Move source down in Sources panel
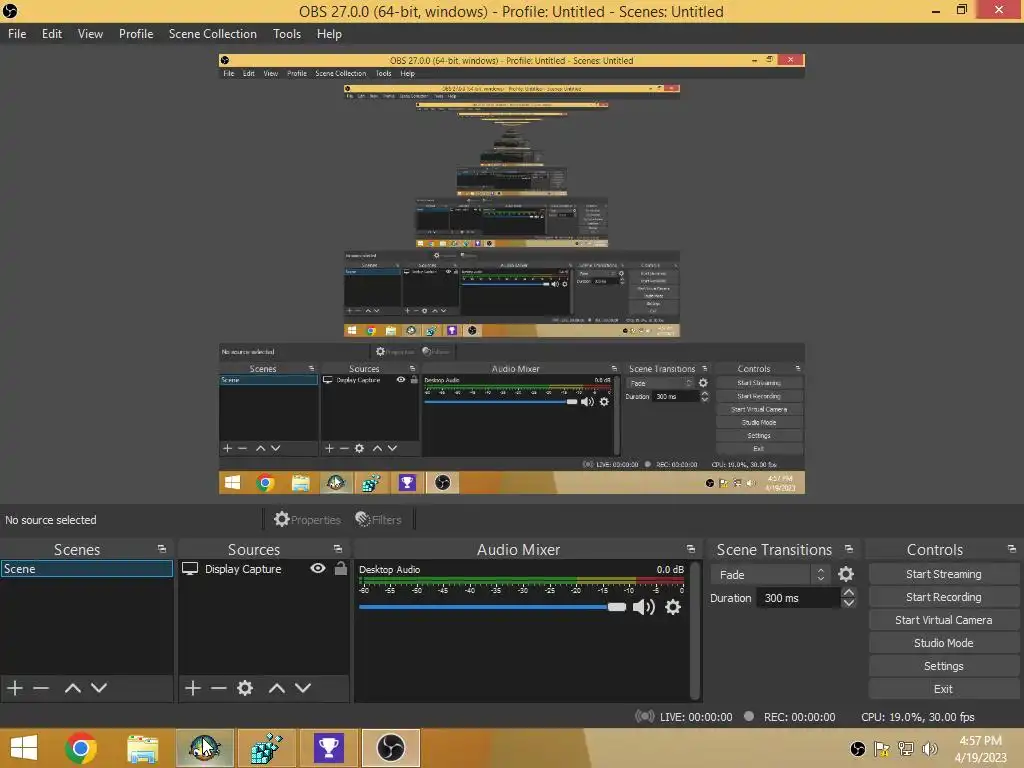The height and width of the screenshot is (768, 1024). pyautogui.click(x=302, y=688)
